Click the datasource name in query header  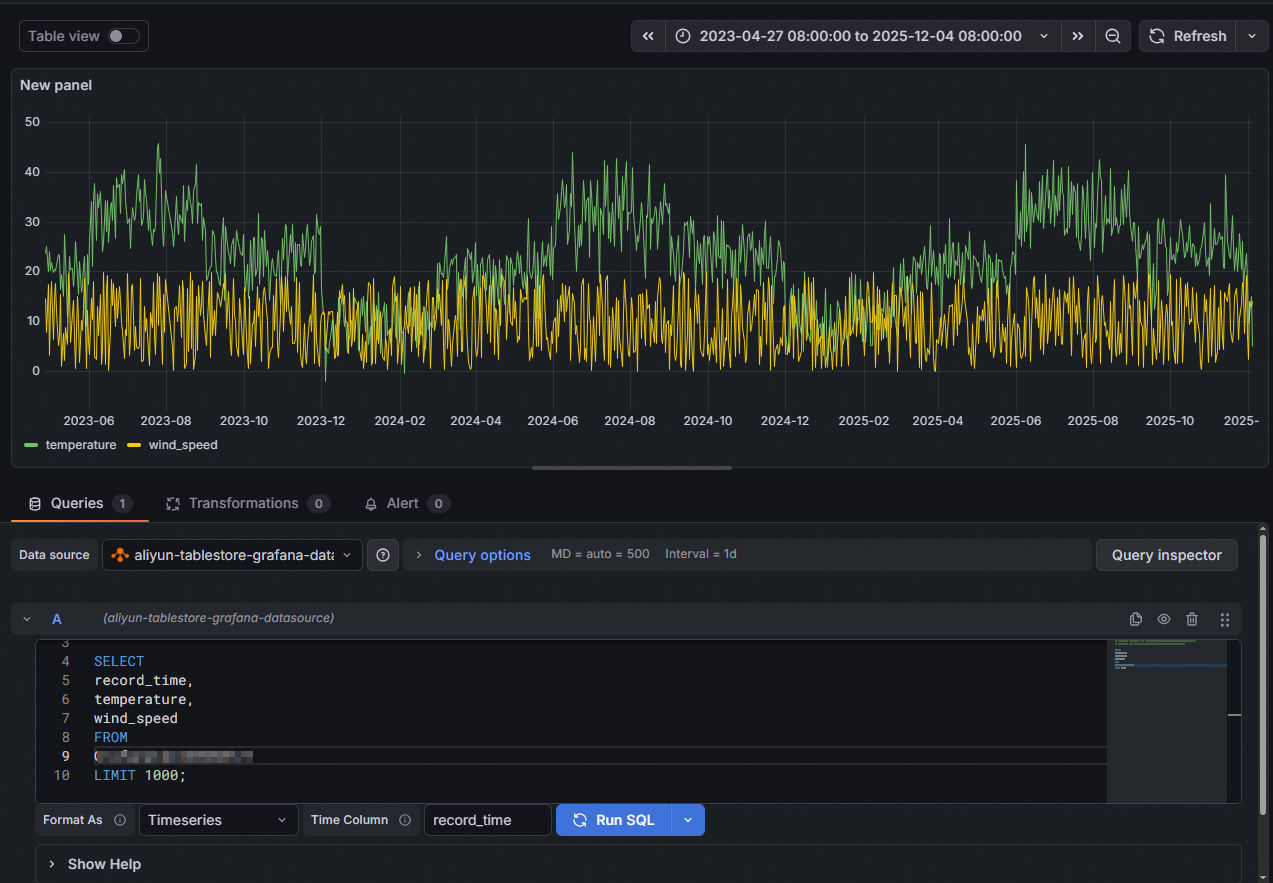click(x=218, y=618)
